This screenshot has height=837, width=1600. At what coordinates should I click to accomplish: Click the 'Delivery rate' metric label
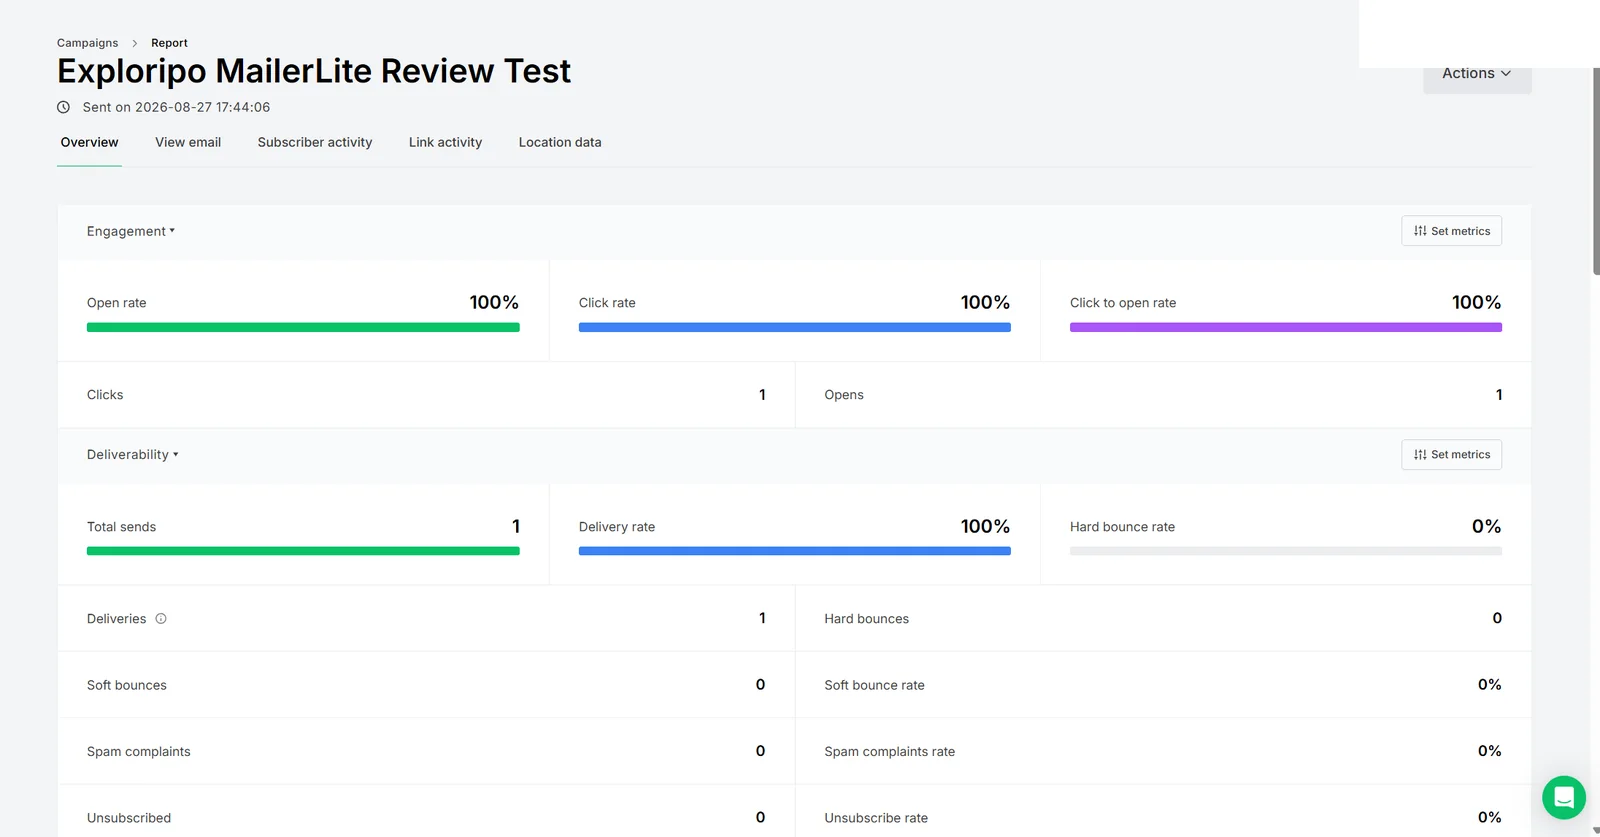[x=617, y=527]
